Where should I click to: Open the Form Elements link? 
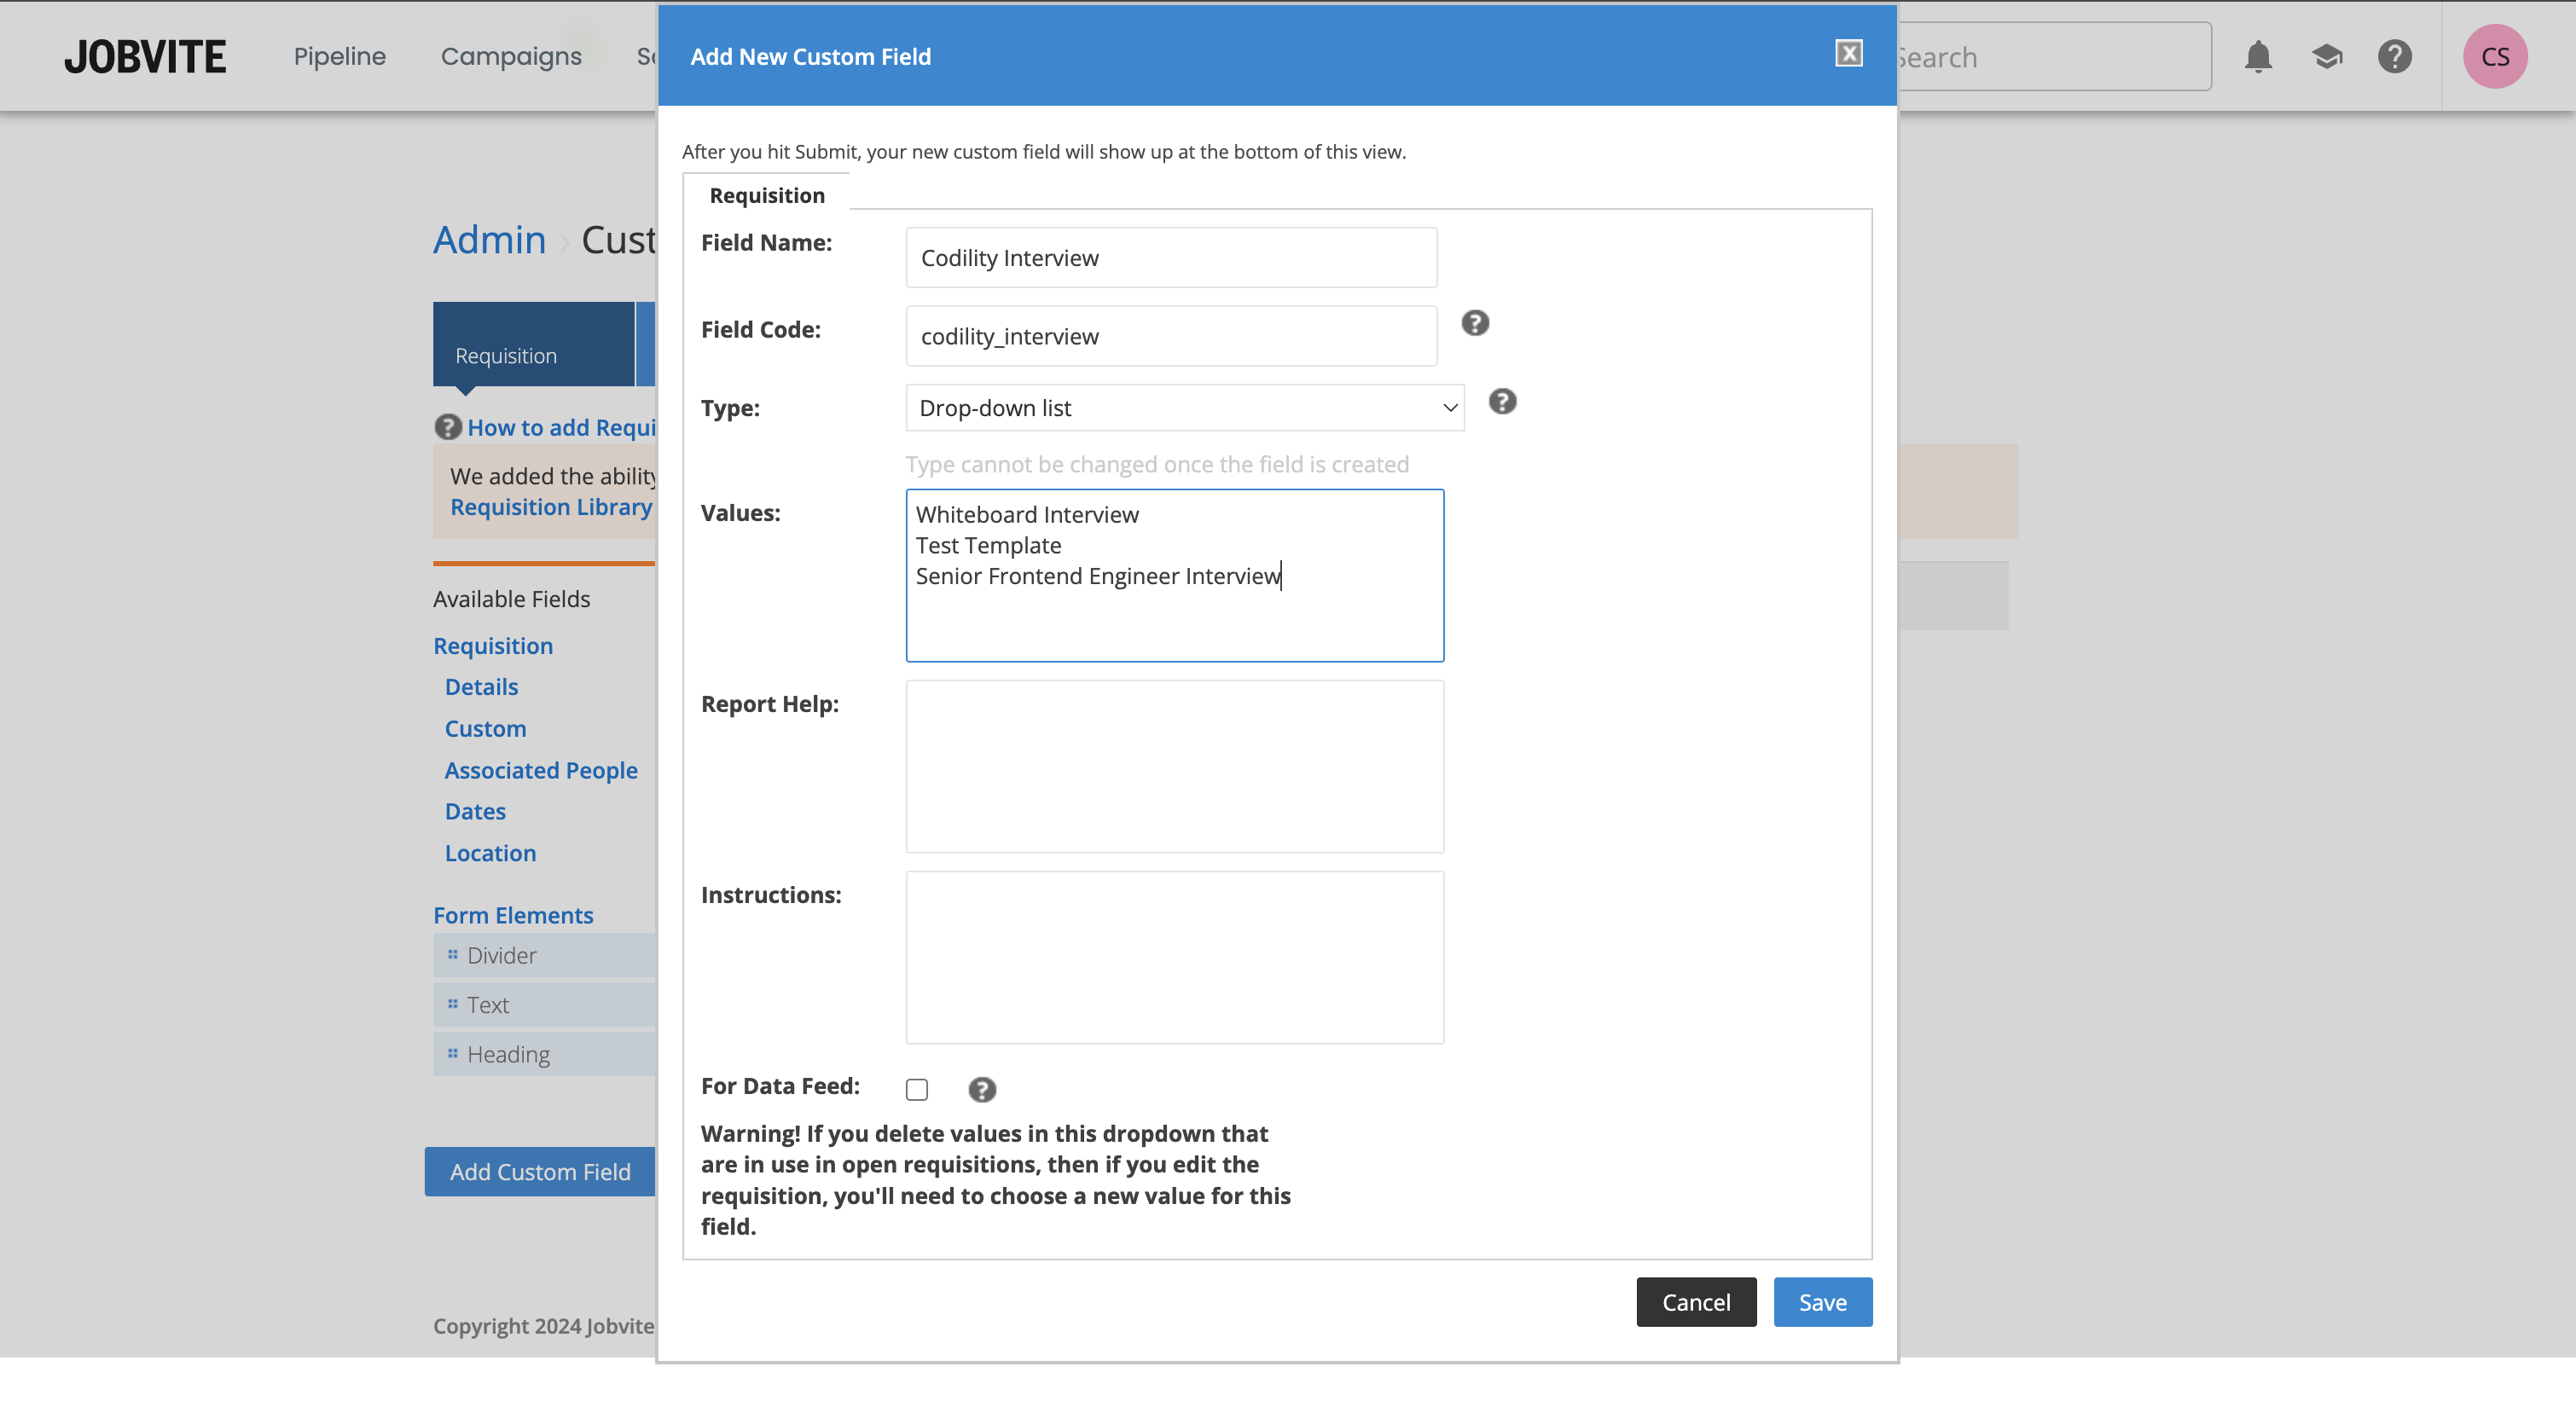coord(513,915)
